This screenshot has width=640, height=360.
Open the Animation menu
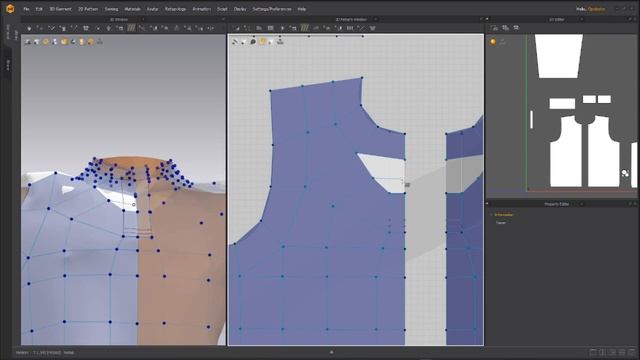coord(202,9)
